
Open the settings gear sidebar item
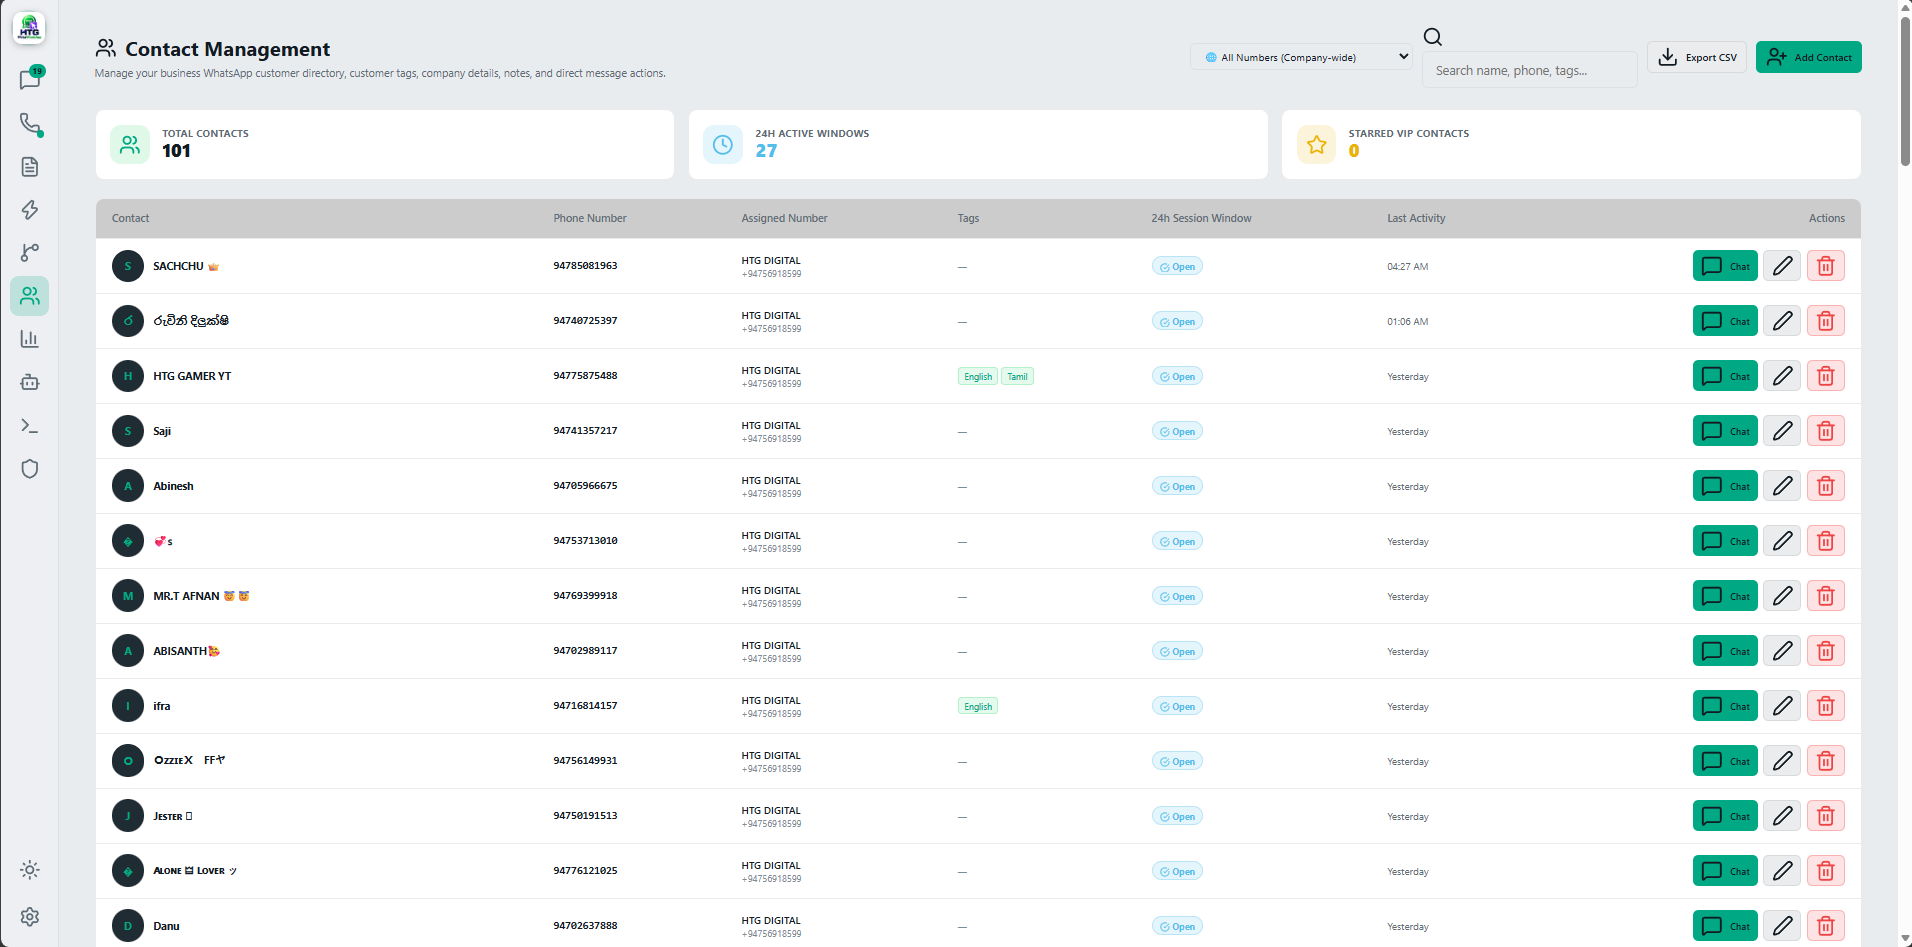click(30, 917)
